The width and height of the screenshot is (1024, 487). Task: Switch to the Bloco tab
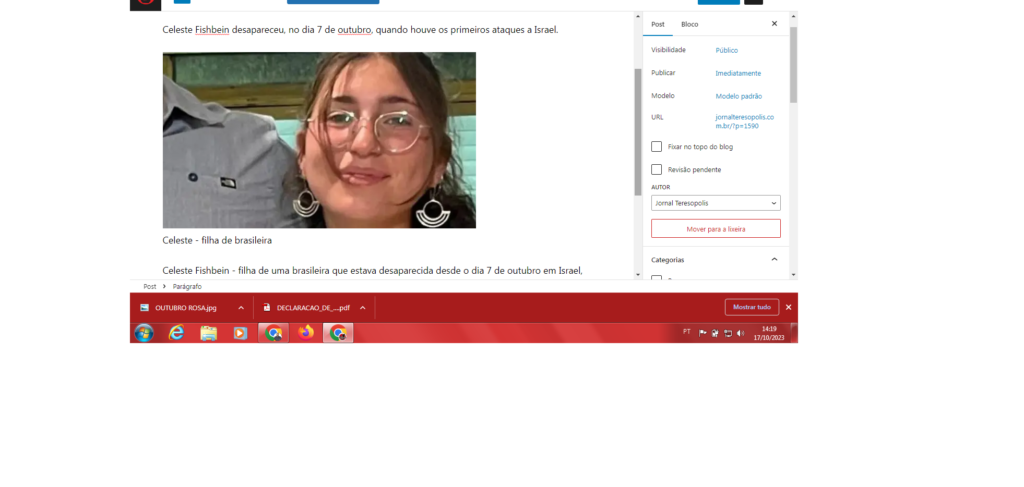690,24
